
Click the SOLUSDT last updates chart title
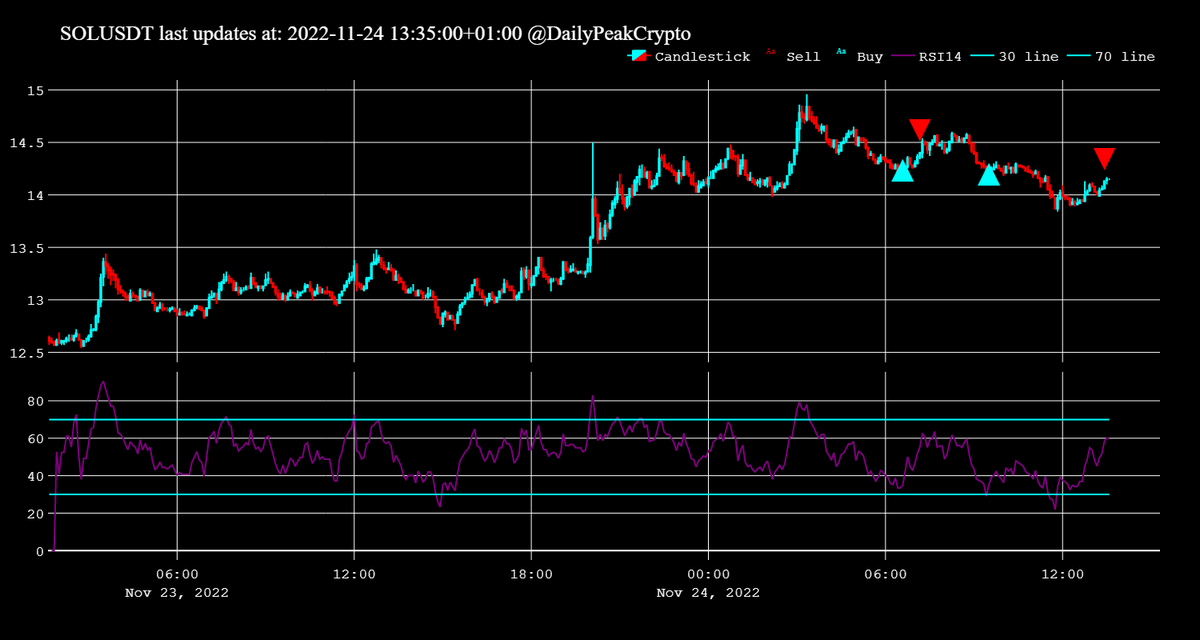pos(375,34)
